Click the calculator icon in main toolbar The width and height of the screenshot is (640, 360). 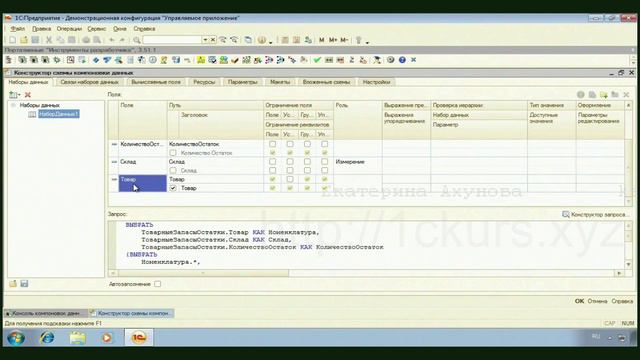click(285, 40)
